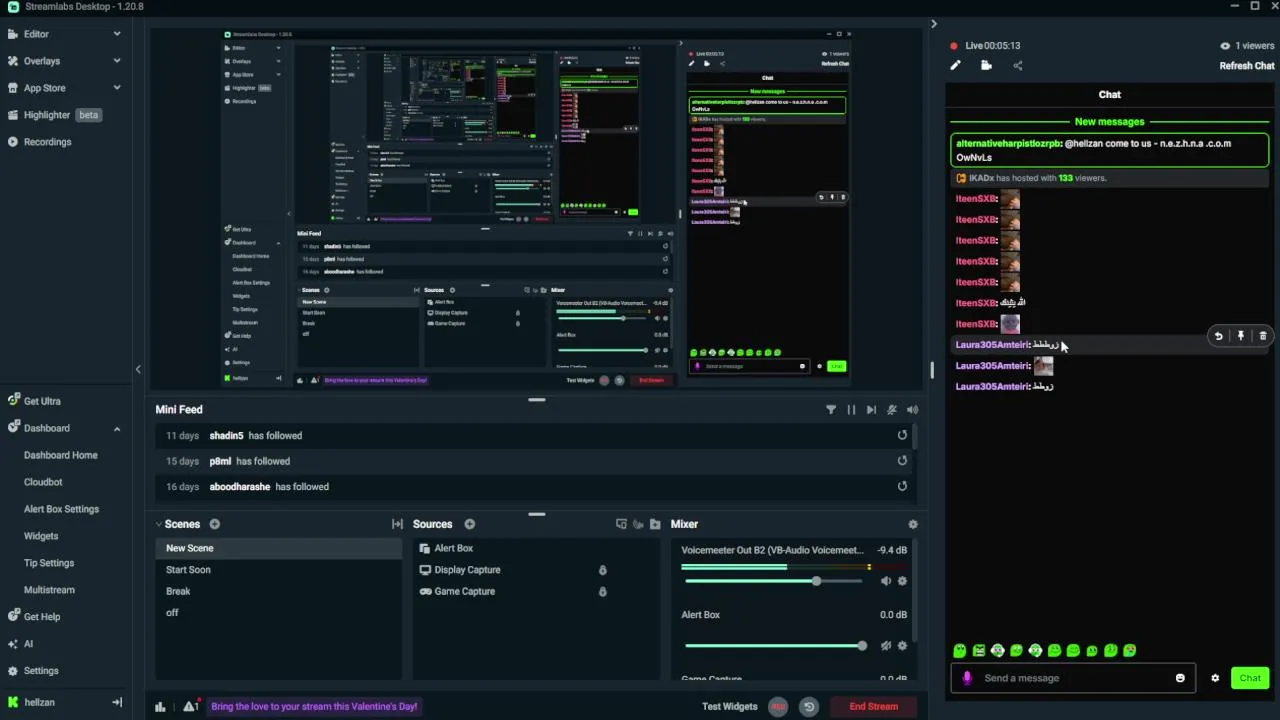Click the Send a message field
This screenshot has height=720, width=1280.
pyautogui.click(x=1074, y=678)
